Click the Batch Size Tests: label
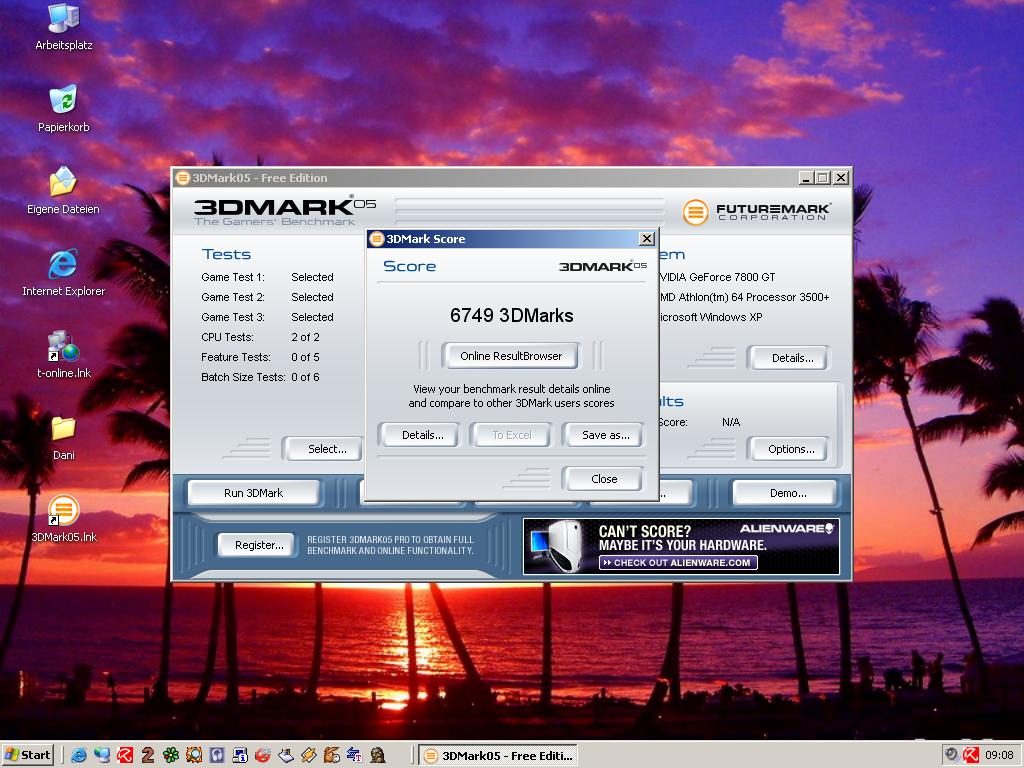 [243, 377]
